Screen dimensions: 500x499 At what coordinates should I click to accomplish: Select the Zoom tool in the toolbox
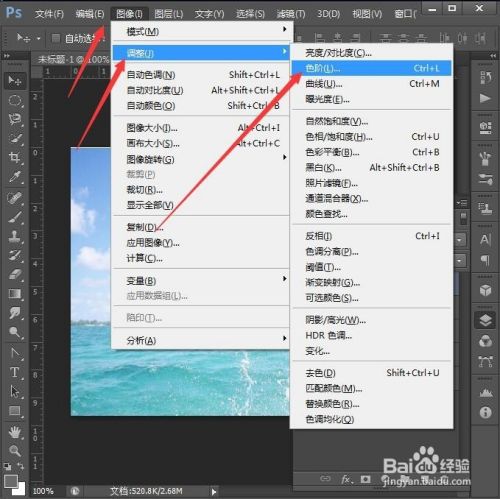15,451
